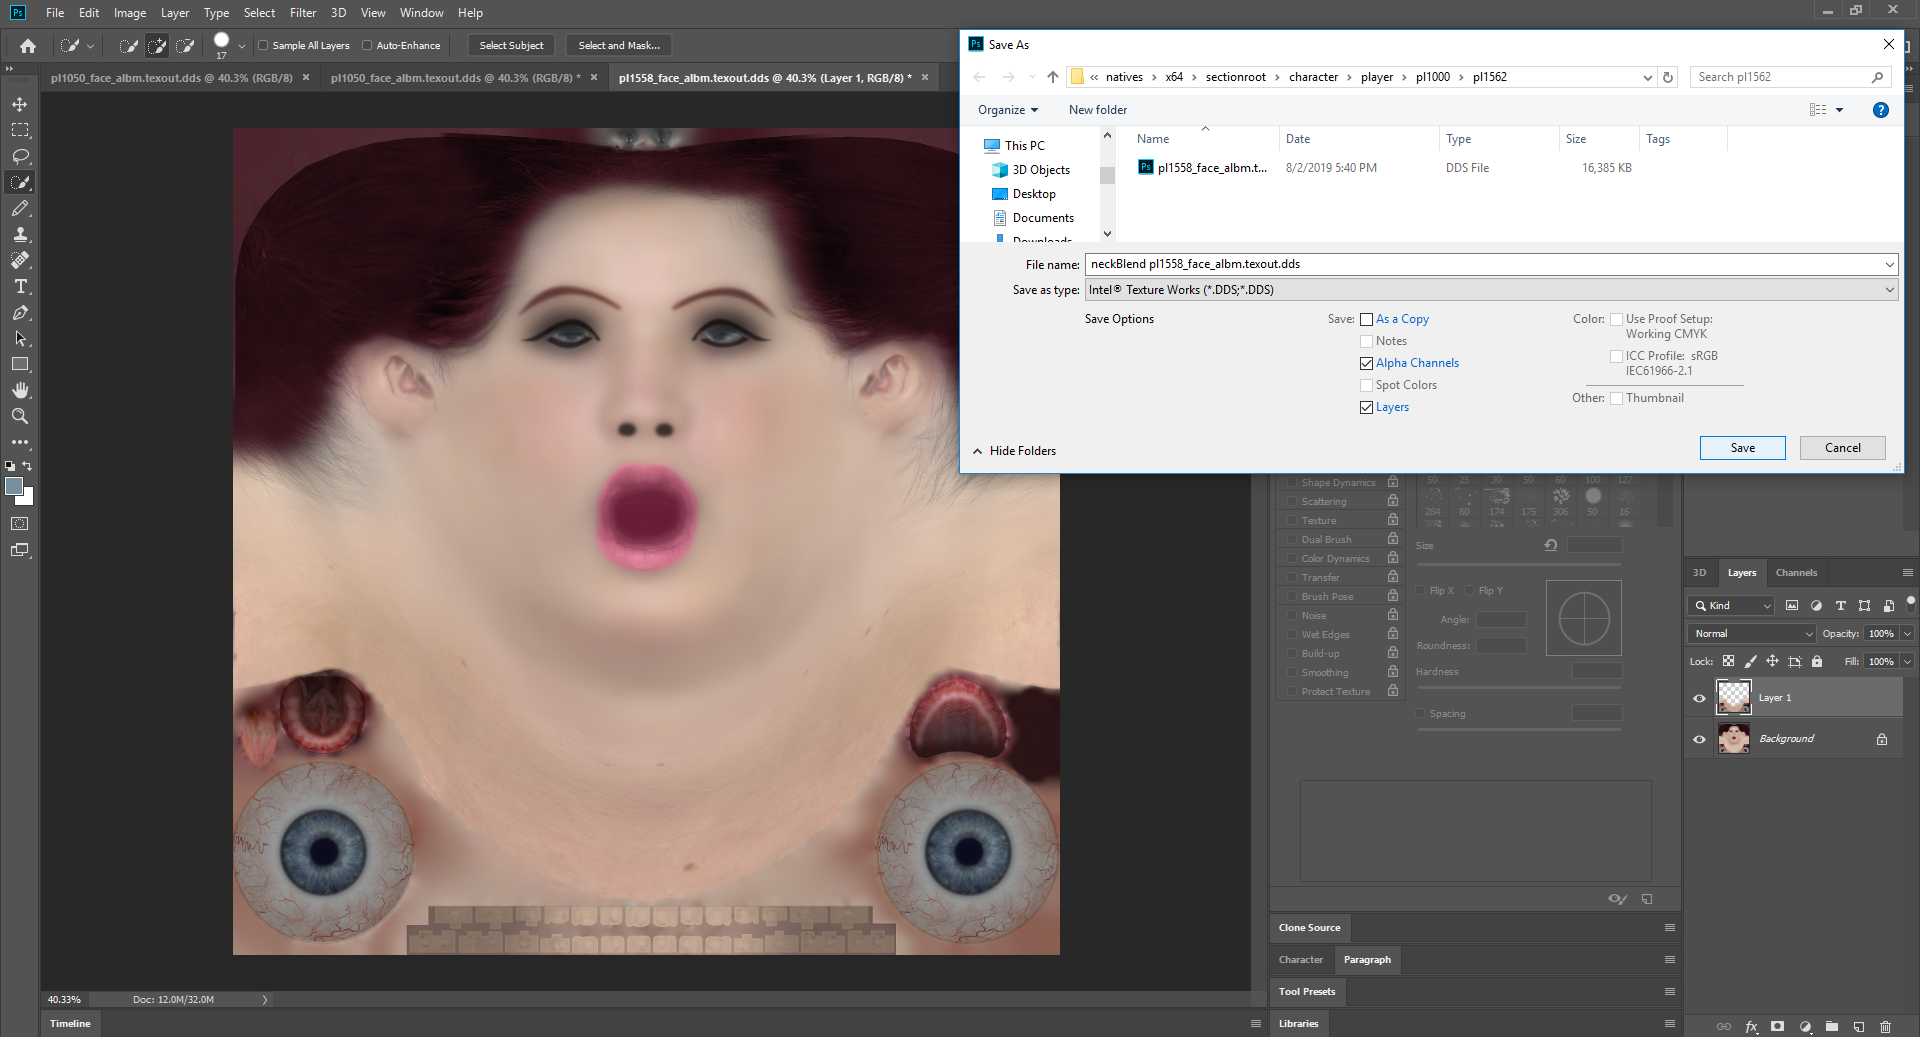Select the Rectangular Marquee tool
Viewport: 1920px width, 1037px height.
[x=20, y=130]
